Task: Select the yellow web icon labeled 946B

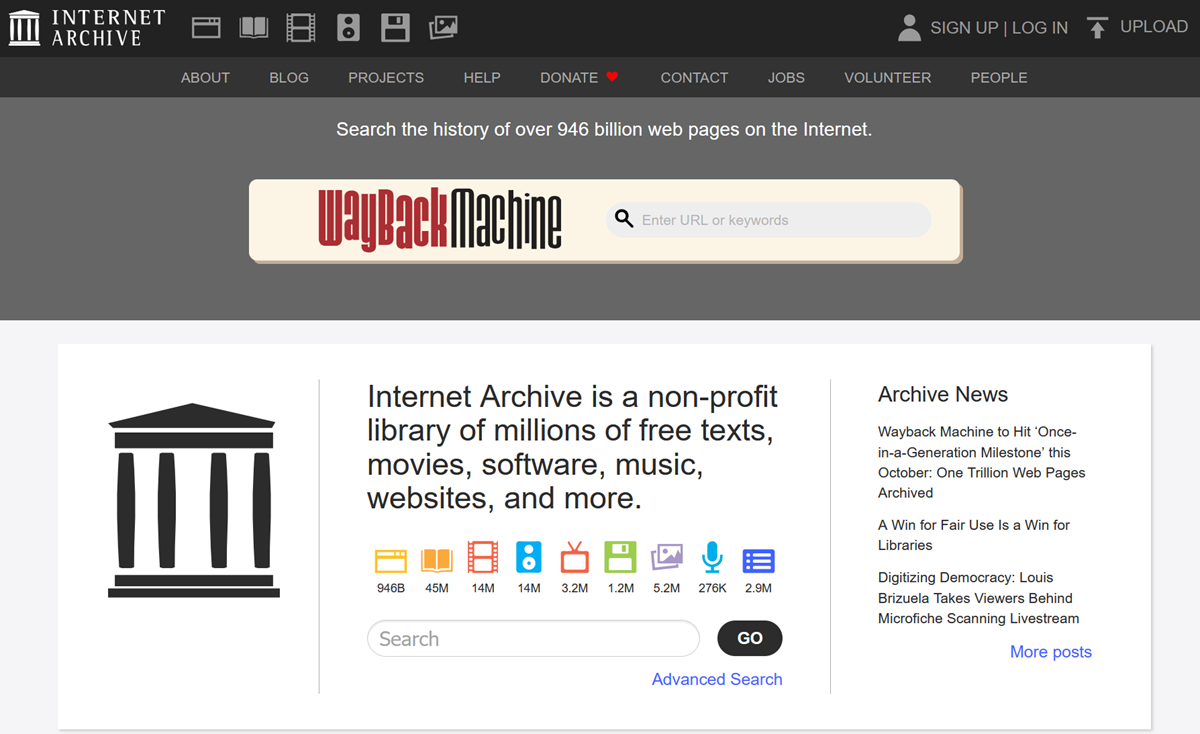Action: [x=391, y=560]
